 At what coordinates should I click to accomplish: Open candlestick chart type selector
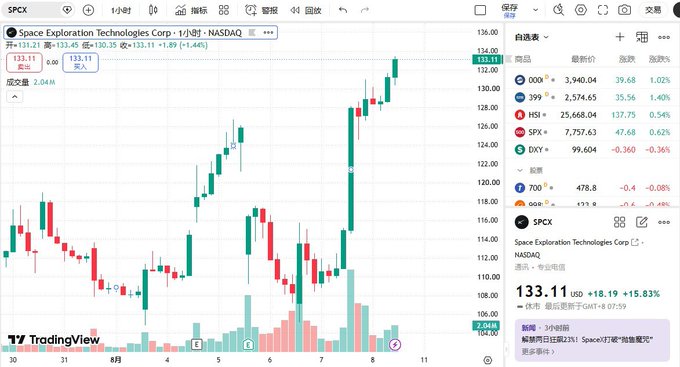tap(153, 10)
